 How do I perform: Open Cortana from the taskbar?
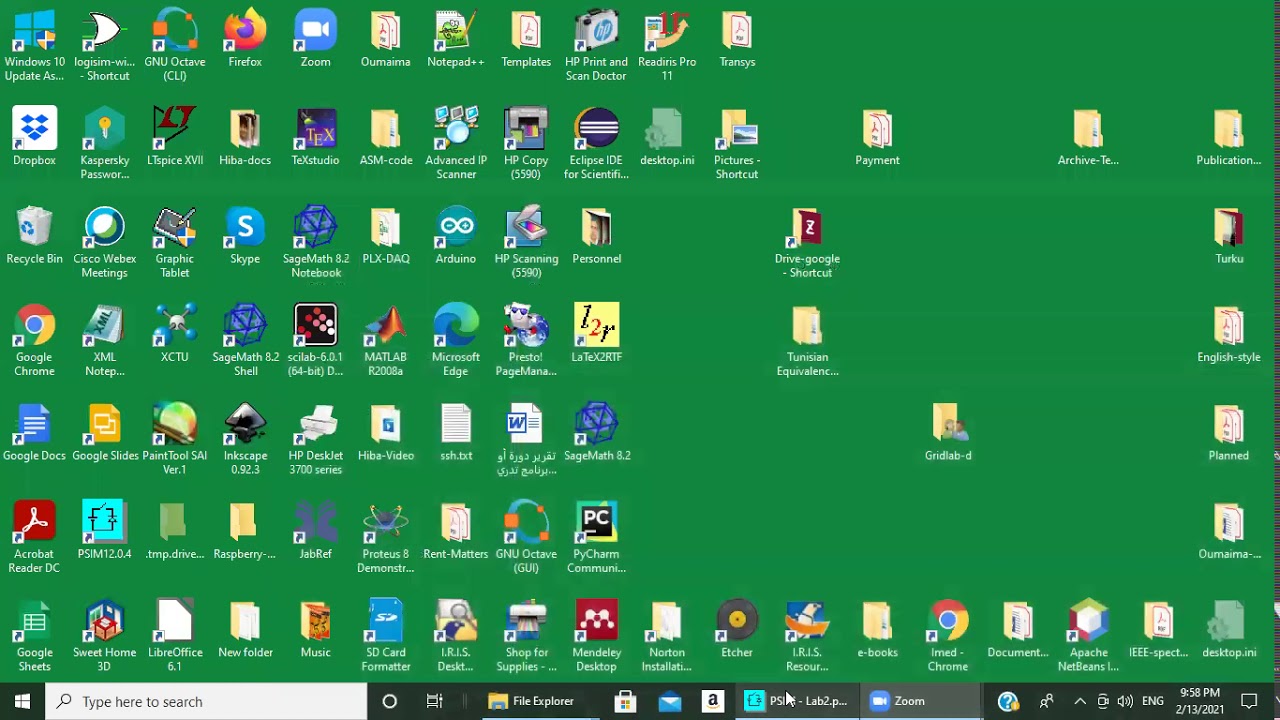390,701
